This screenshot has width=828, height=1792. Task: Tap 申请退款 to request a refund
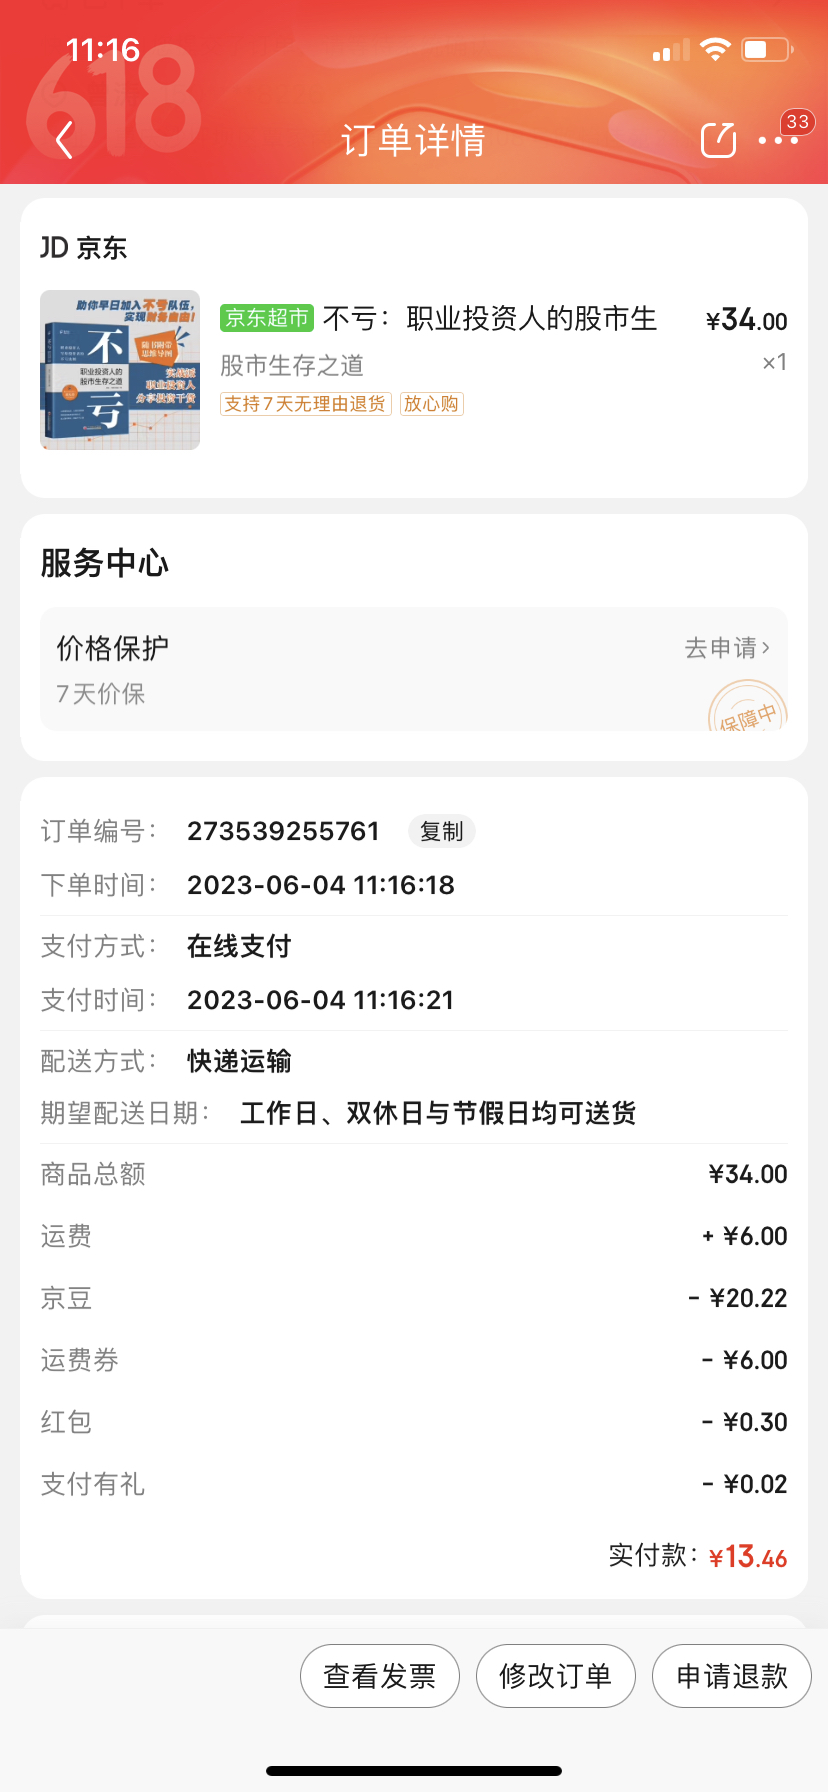732,1676
